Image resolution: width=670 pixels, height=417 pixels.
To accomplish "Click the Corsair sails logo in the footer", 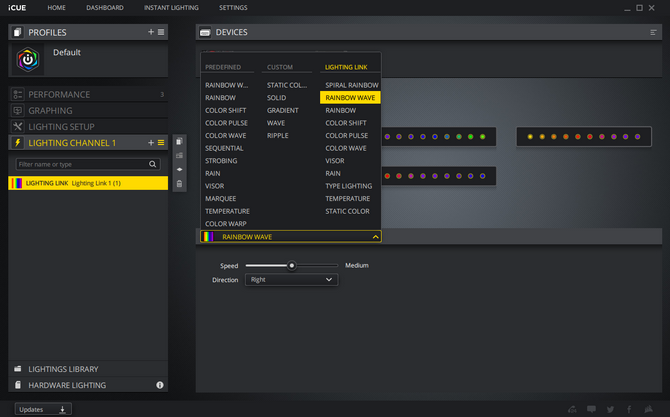I will 649,409.
